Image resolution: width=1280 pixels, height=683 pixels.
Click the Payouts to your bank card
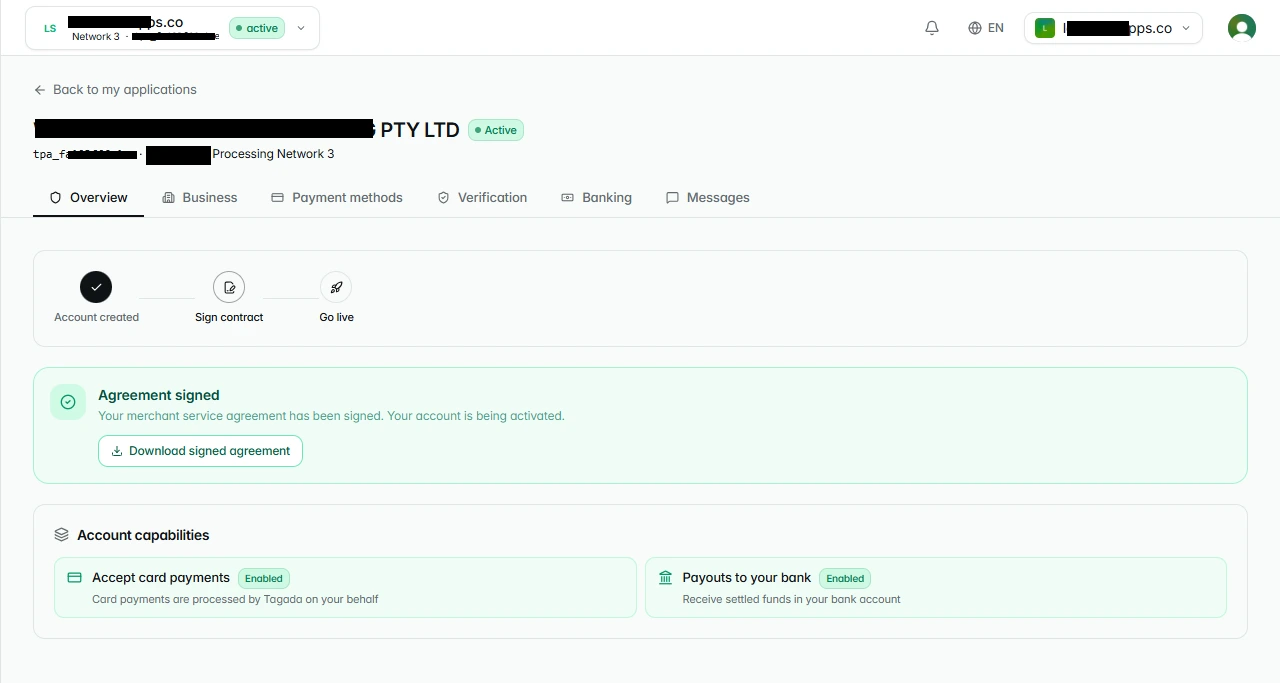[936, 587]
